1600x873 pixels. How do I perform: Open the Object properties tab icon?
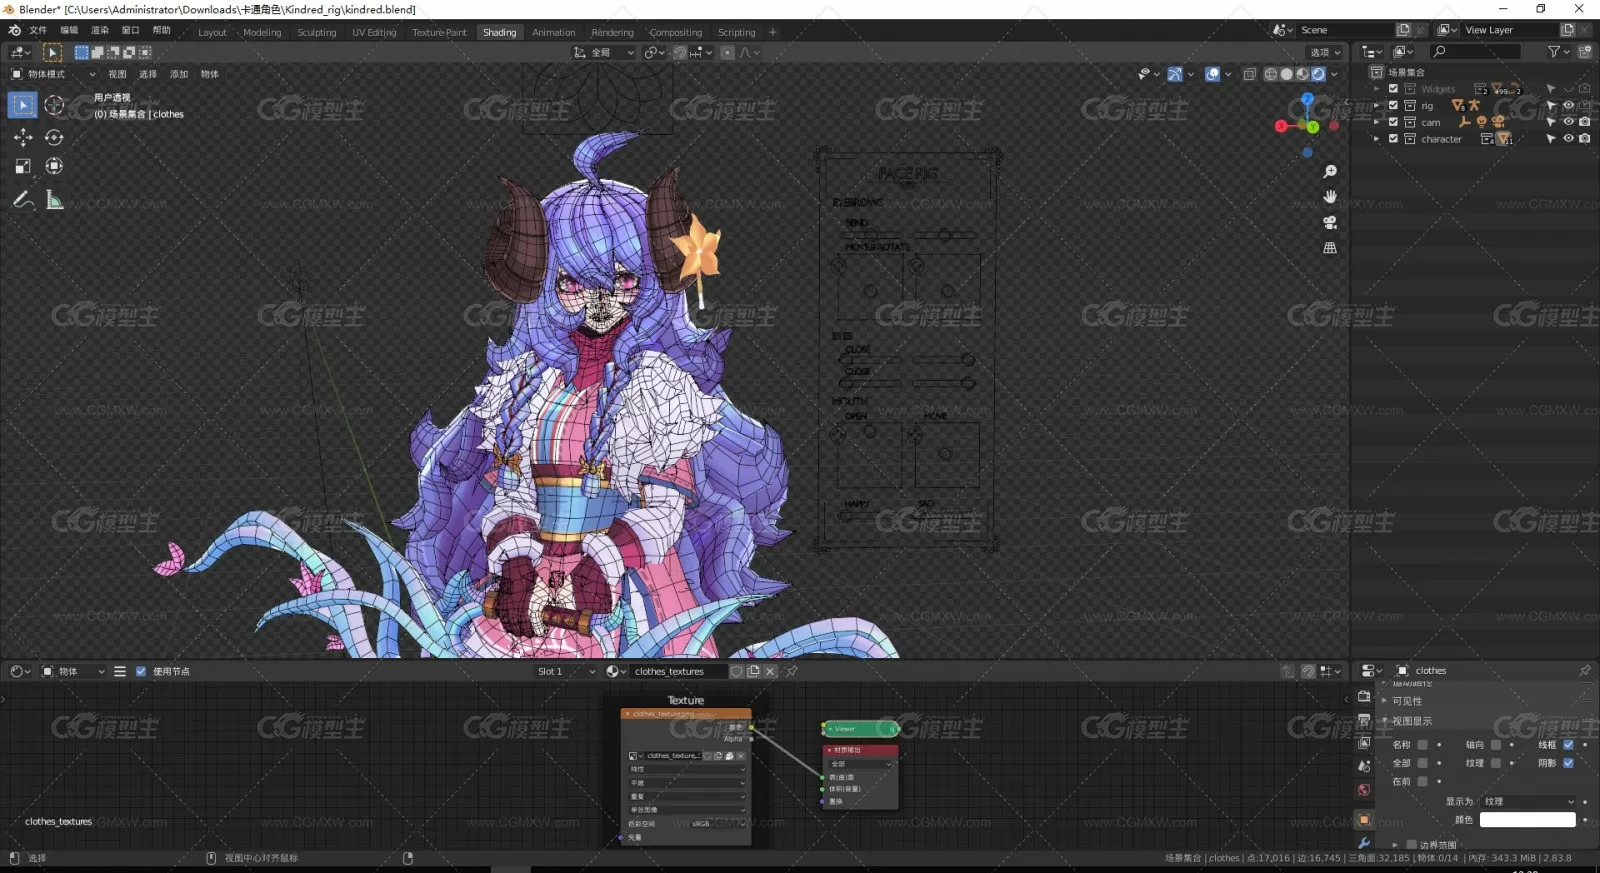click(1364, 820)
